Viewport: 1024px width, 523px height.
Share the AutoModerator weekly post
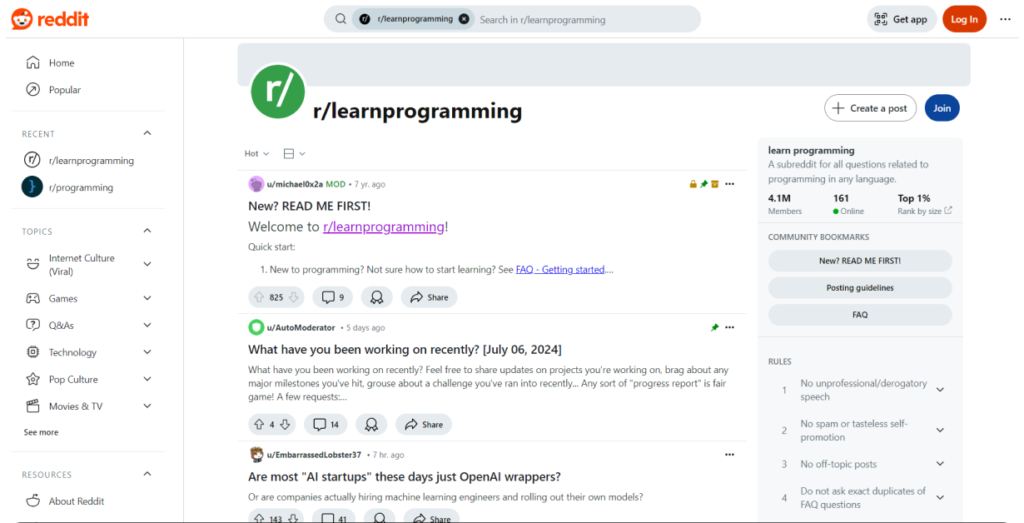[423, 424]
